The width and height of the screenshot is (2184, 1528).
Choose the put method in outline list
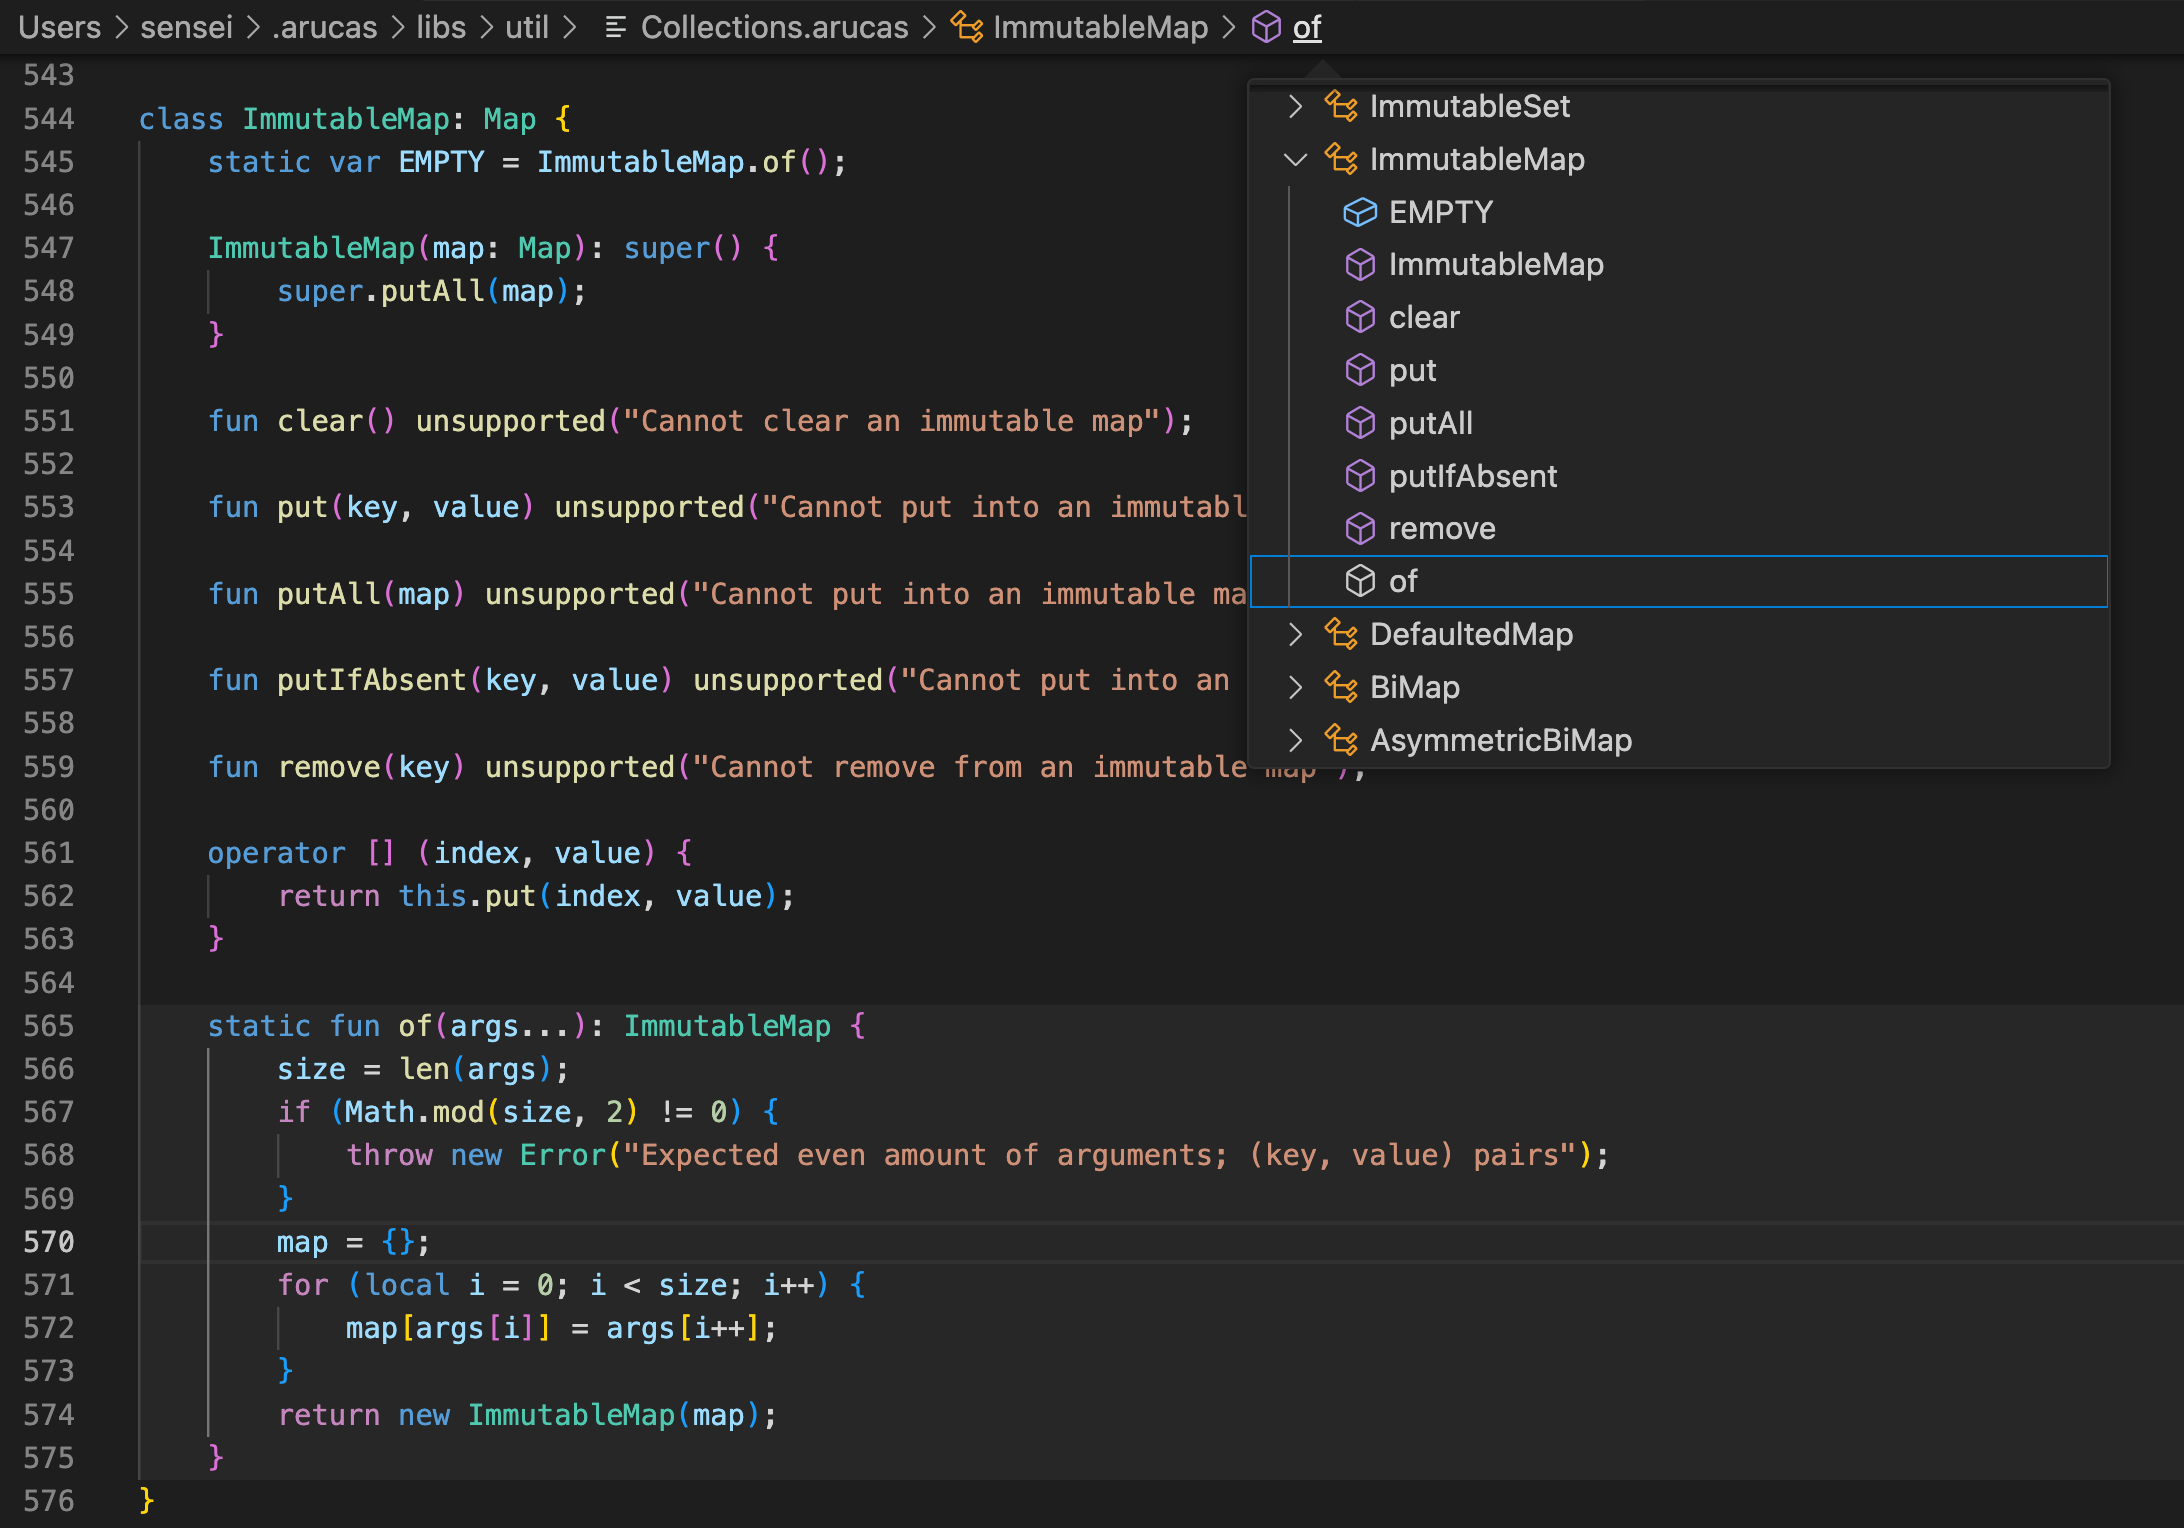(x=1412, y=370)
